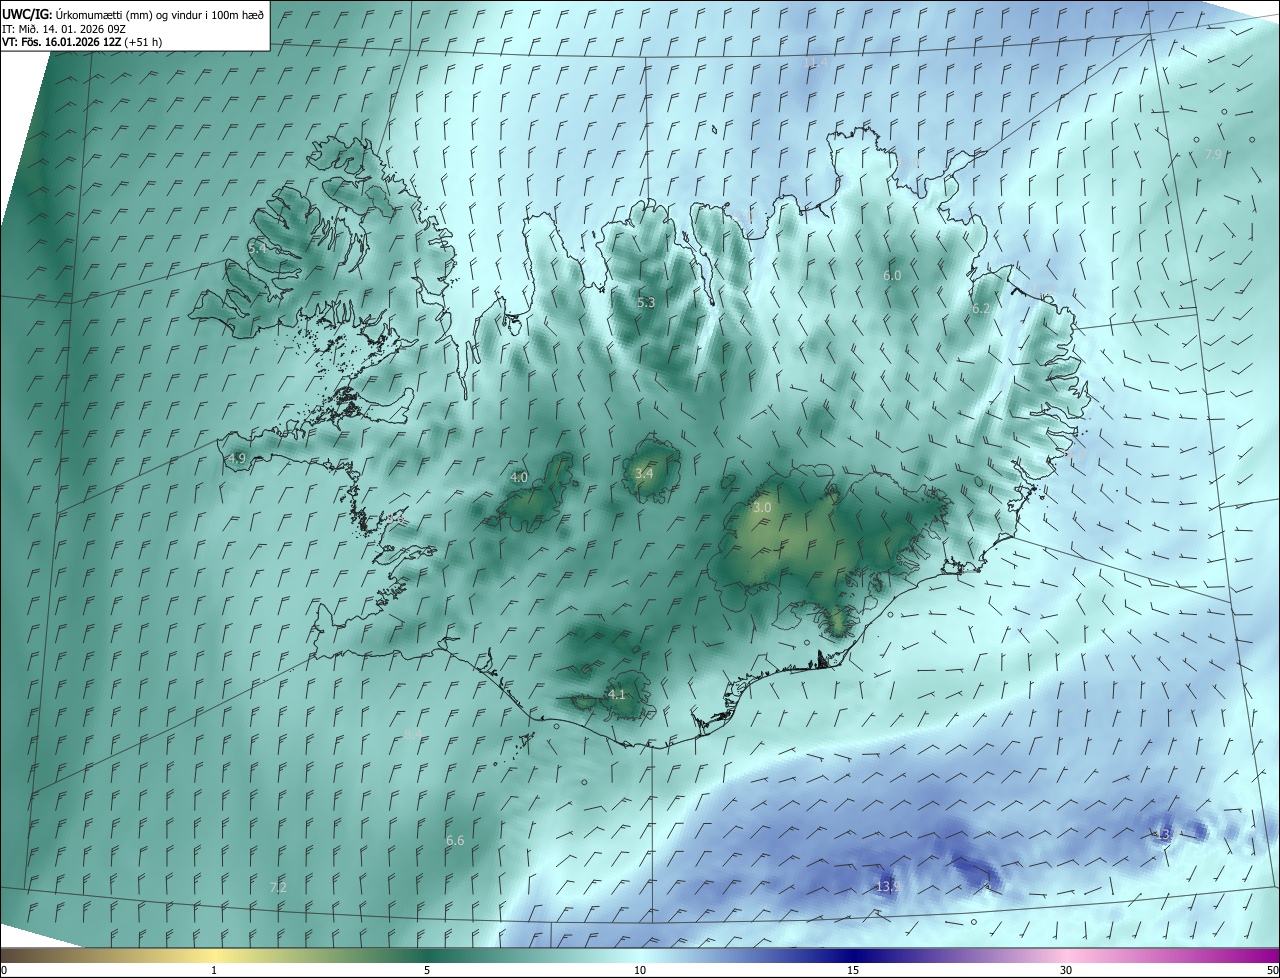The image size is (1280, 978).
Task: Click the 5.3 value in north Iceland
Action: (646, 302)
